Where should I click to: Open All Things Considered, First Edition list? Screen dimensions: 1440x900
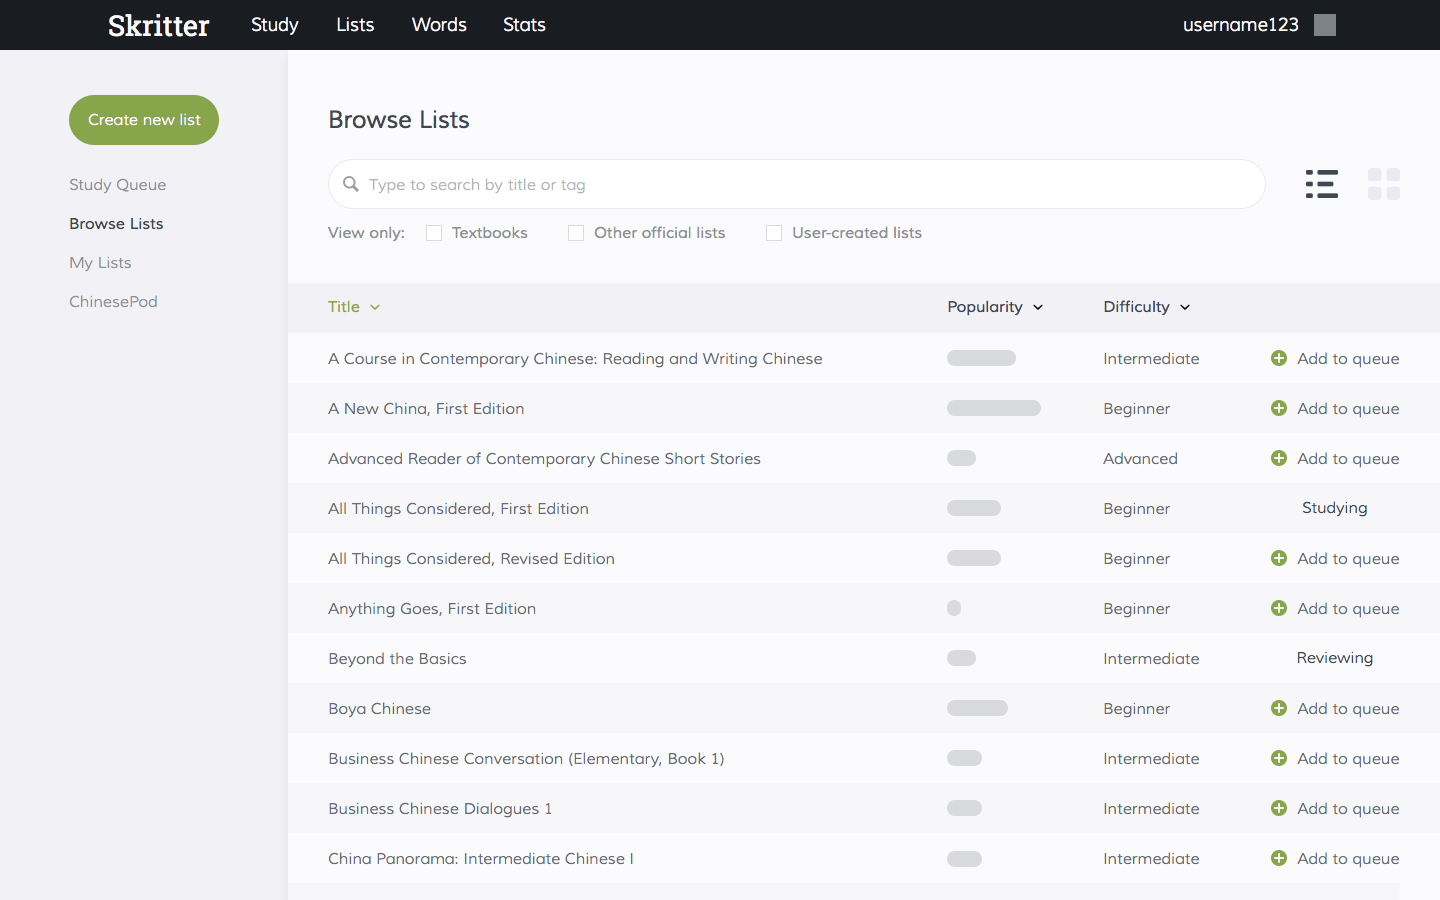point(458,508)
